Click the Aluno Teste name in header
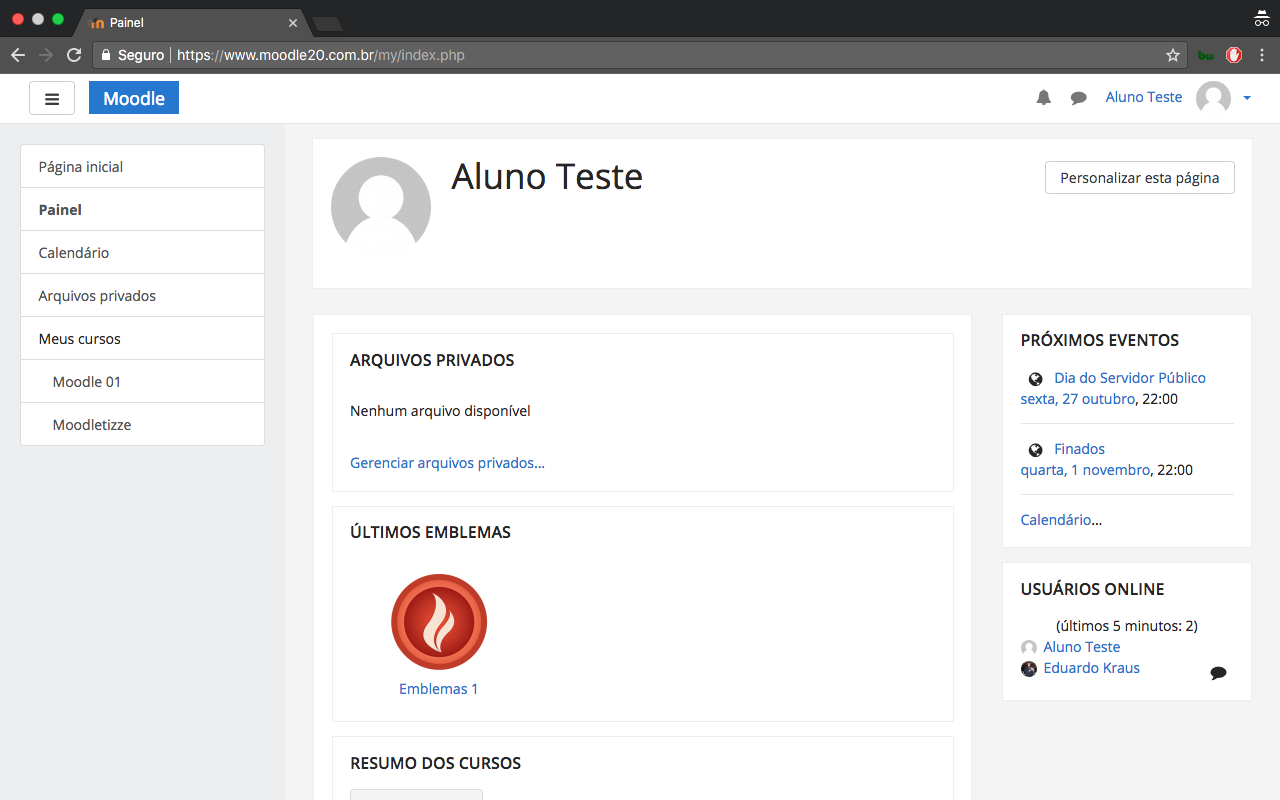Viewport: 1280px width, 800px height. [x=1144, y=97]
